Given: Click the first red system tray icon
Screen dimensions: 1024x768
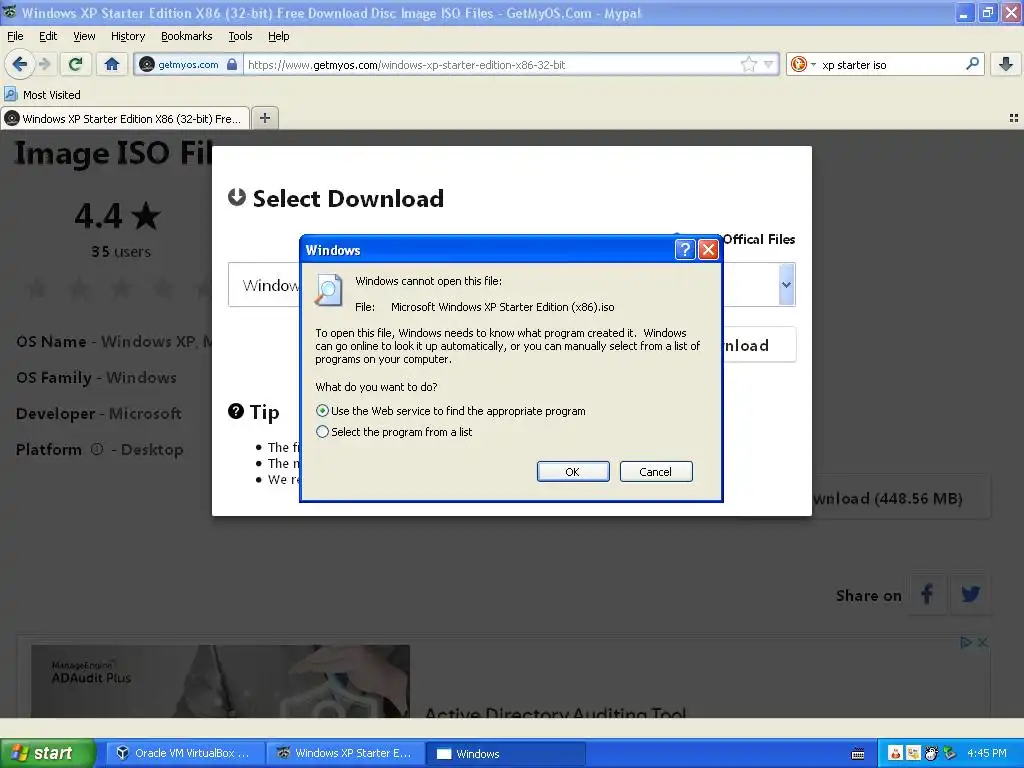Looking at the screenshot, I should (x=895, y=753).
